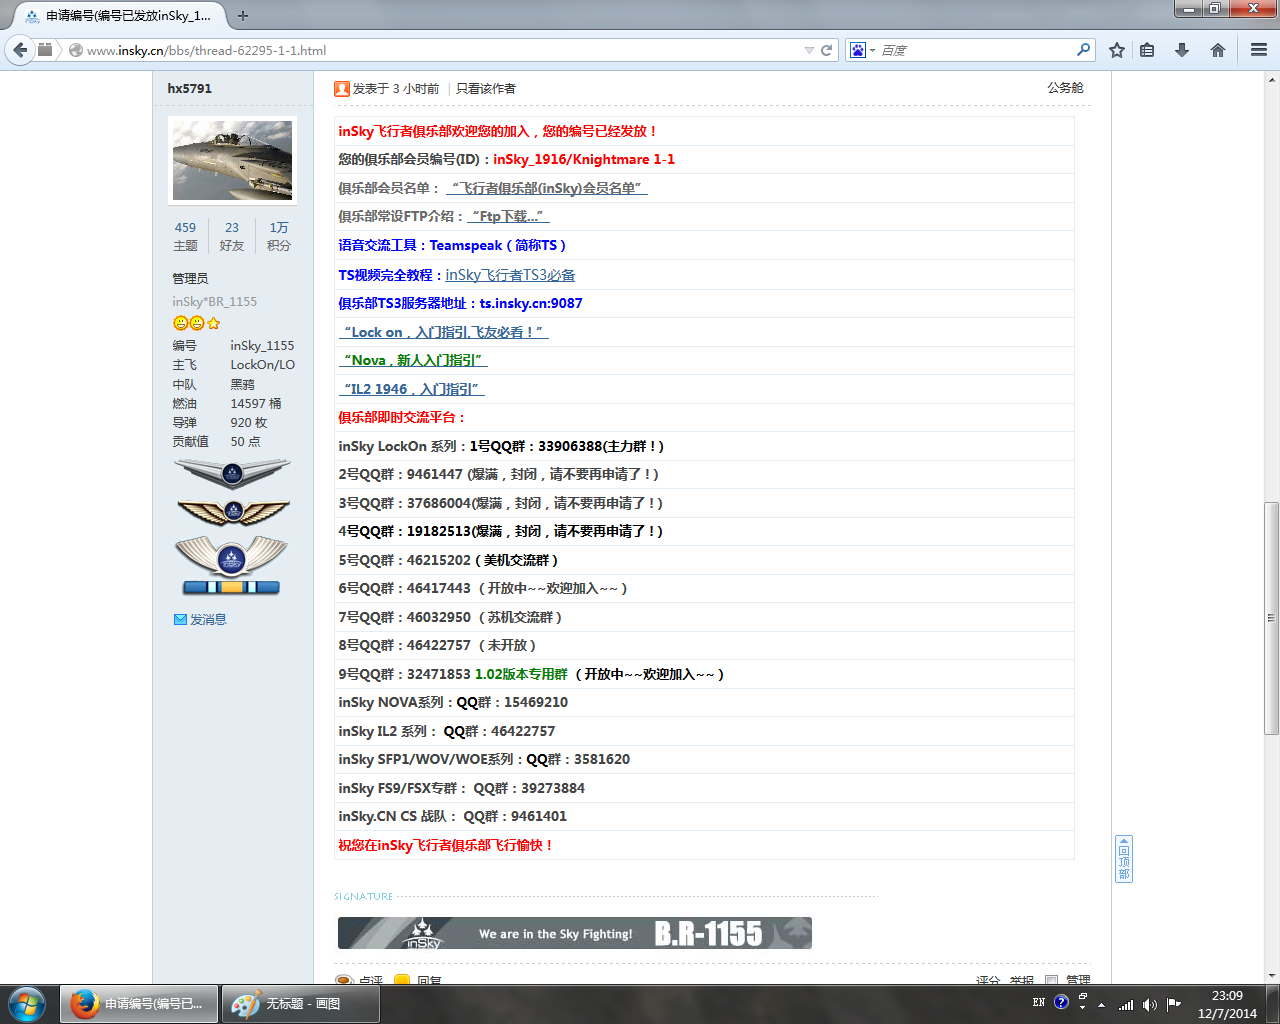Click the 回顶部 back-to-top button
This screenshot has height=1024, width=1280.
pyautogui.click(x=1124, y=859)
